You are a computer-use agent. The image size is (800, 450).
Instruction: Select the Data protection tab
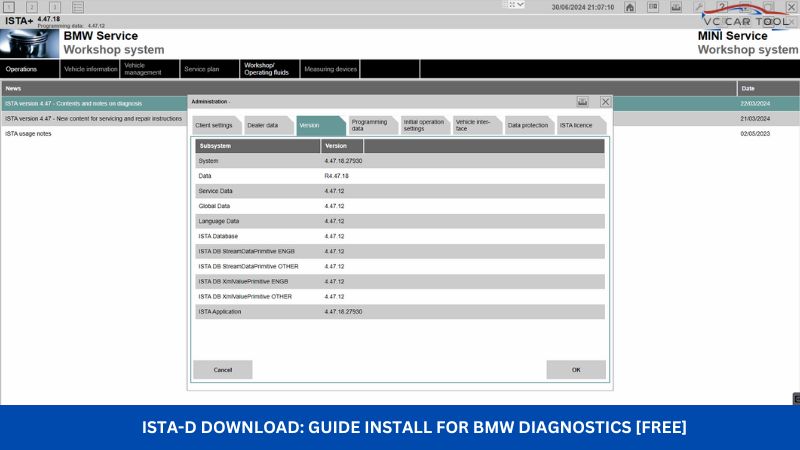click(x=527, y=126)
